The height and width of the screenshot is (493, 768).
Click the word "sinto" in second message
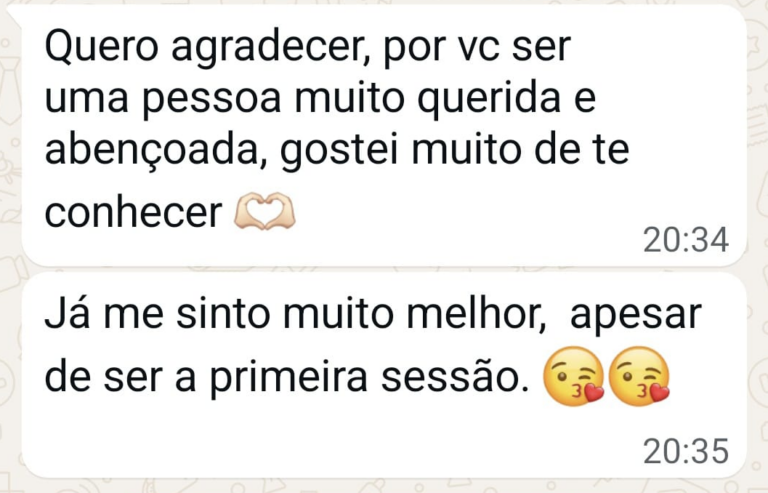click(223, 313)
